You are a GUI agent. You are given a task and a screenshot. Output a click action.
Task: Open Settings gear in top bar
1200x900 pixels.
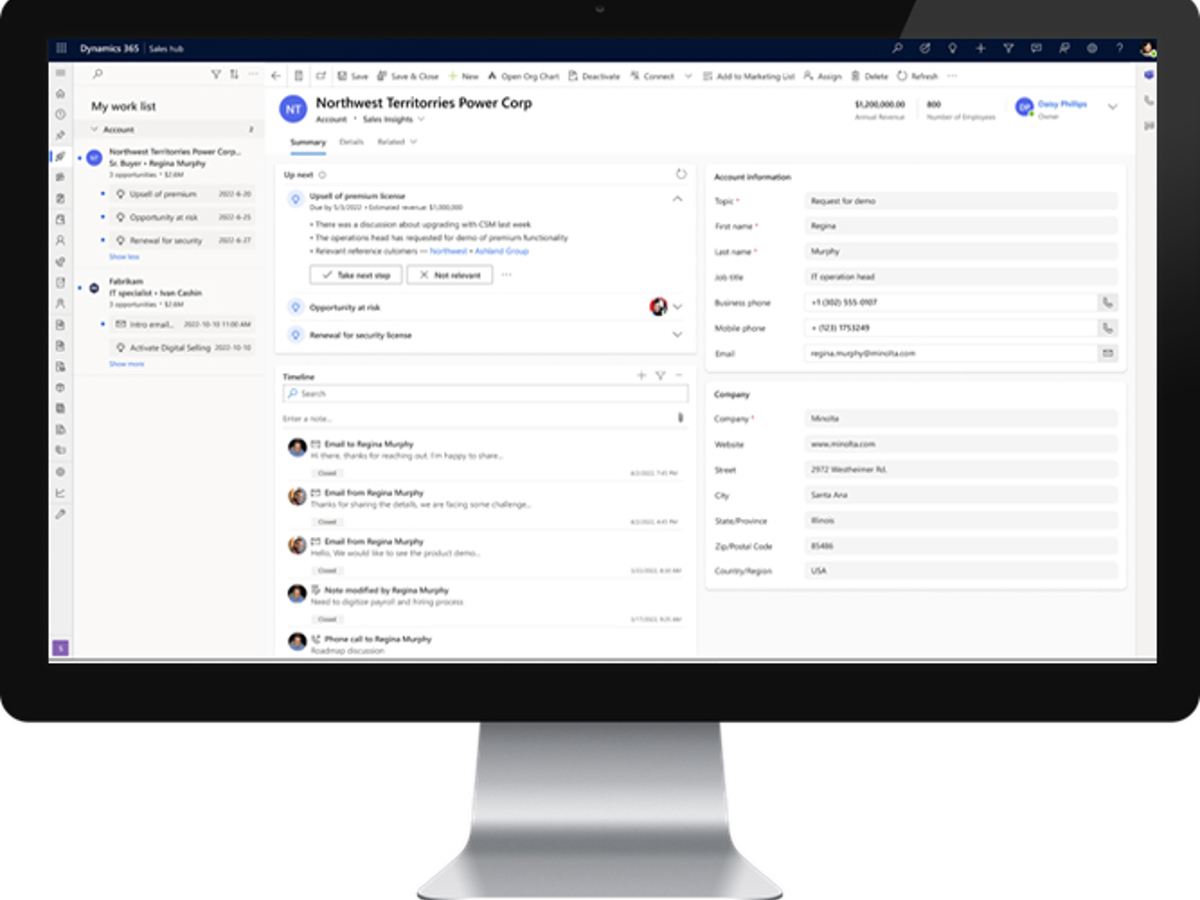pyautogui.click(x=1091, y=48)
